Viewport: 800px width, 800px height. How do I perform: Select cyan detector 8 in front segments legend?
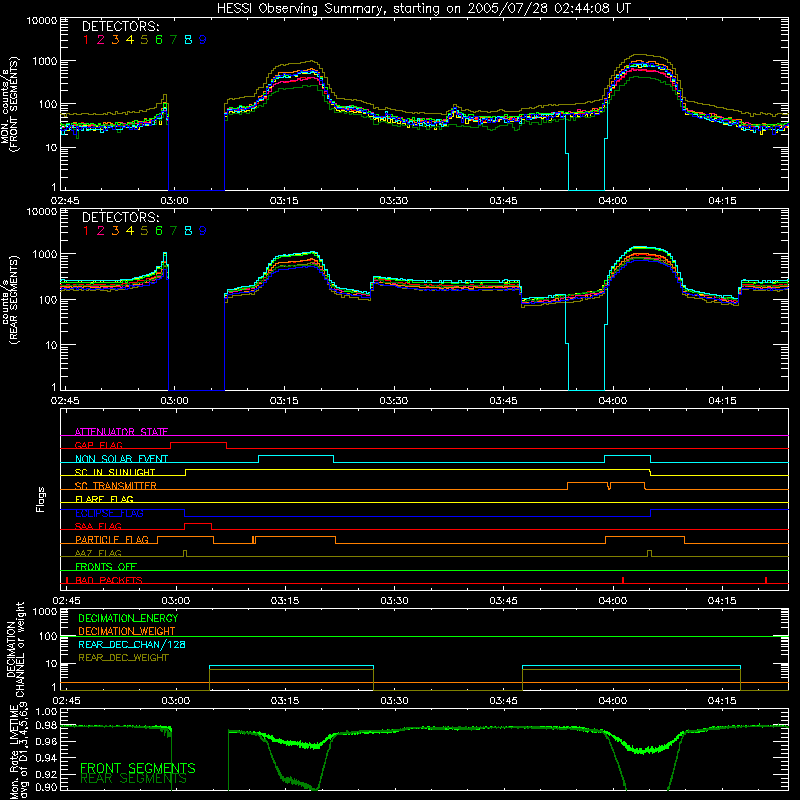click(x=188, y=40)
